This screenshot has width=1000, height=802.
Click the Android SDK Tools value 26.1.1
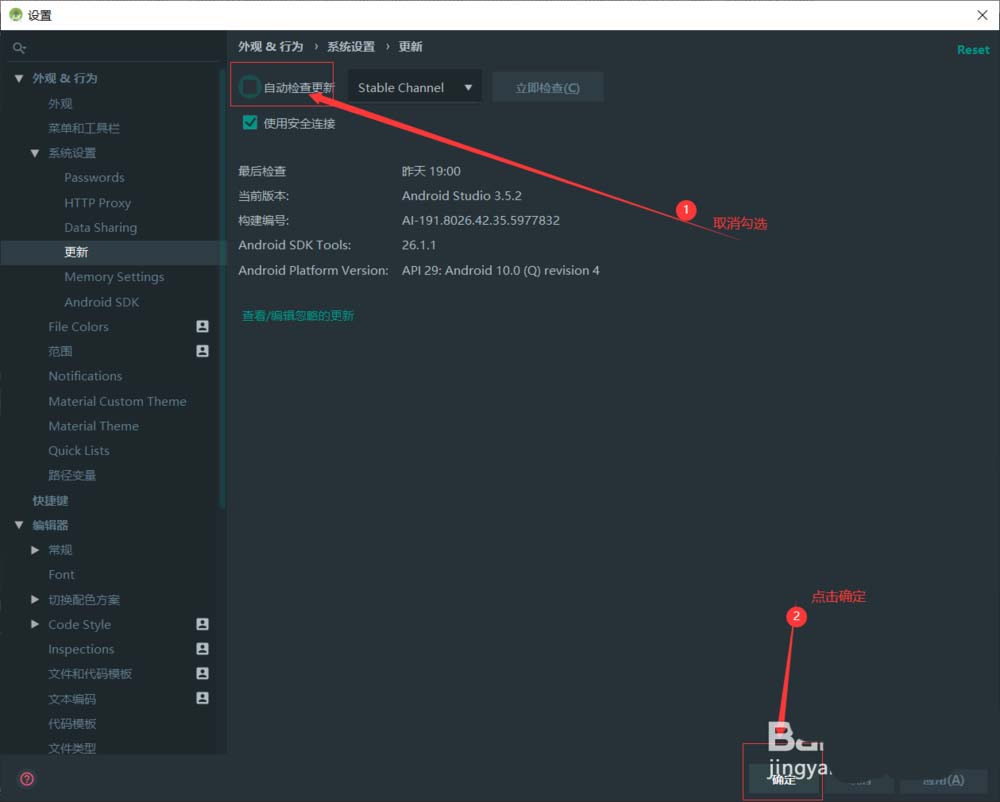point(419,245)
